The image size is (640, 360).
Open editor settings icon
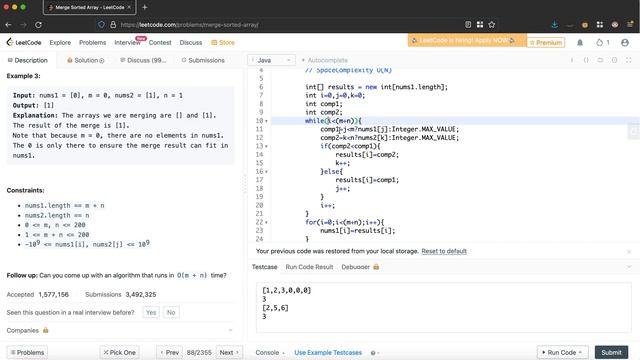click(x=614, y=60)
